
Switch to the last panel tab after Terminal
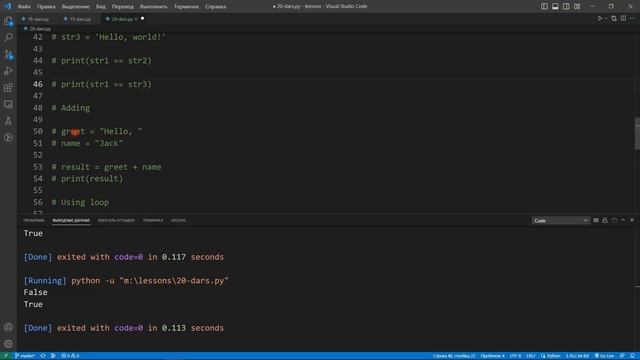click(x=178, y=220)
